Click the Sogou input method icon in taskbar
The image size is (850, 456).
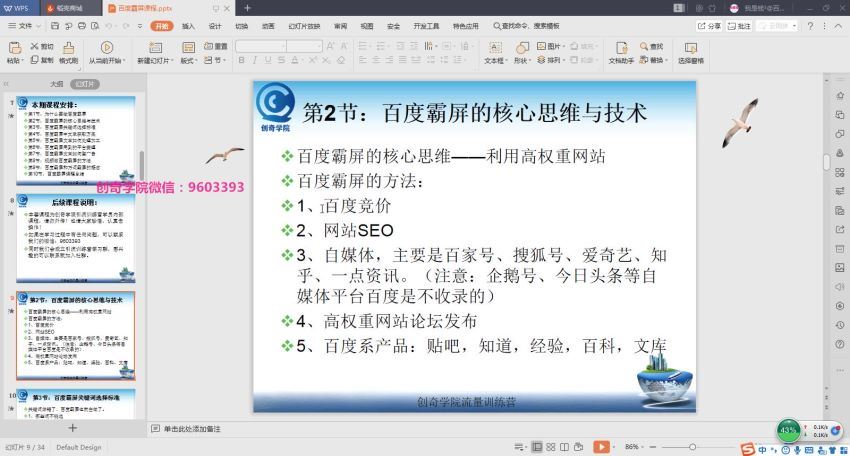748,449
